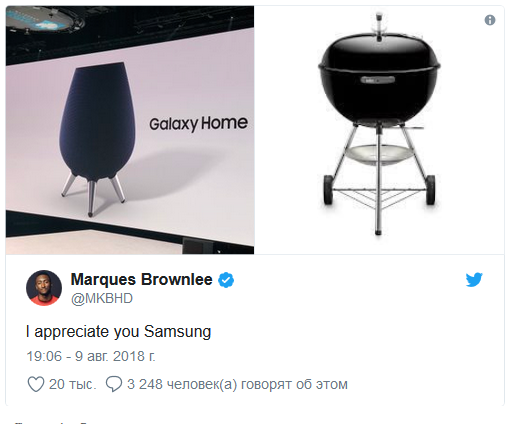Click the reply speech bubble icon
The width and height of the screenshot is (513, 424).
click(x=114, y=384)
